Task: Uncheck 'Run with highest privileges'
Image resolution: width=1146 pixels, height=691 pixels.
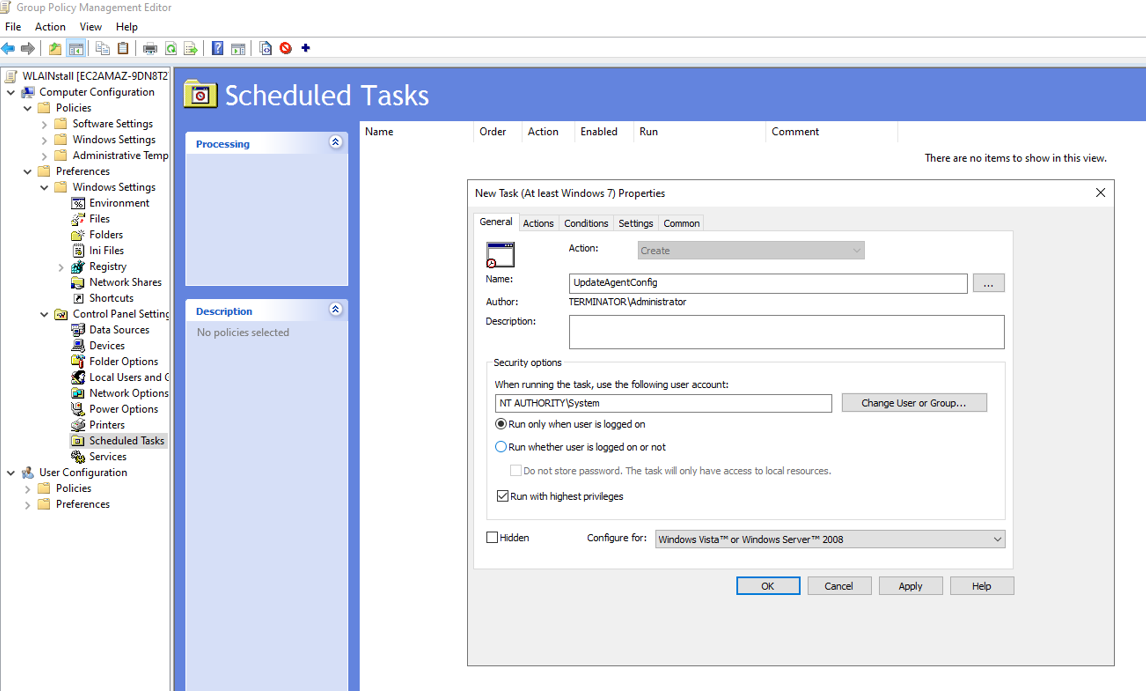Action: (x=503, y=496)
